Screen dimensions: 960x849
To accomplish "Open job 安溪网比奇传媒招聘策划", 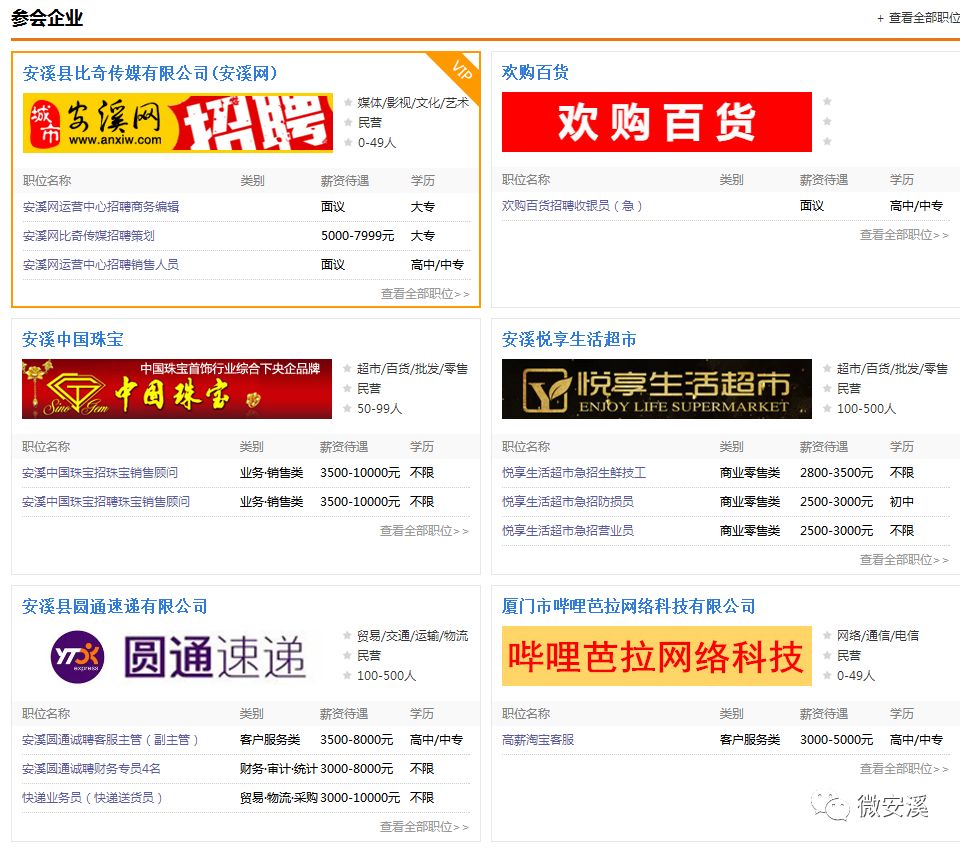I will (x=89, y=236).
